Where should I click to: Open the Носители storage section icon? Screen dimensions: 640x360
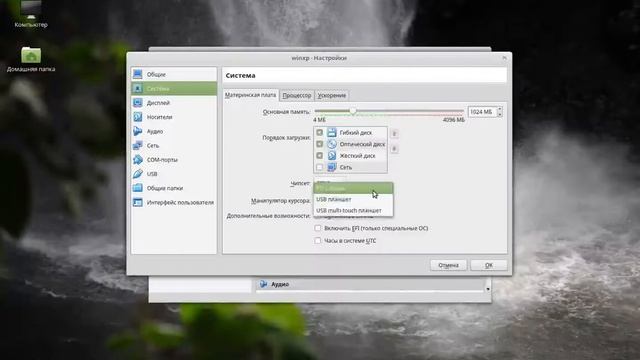[x=138, y=117]
